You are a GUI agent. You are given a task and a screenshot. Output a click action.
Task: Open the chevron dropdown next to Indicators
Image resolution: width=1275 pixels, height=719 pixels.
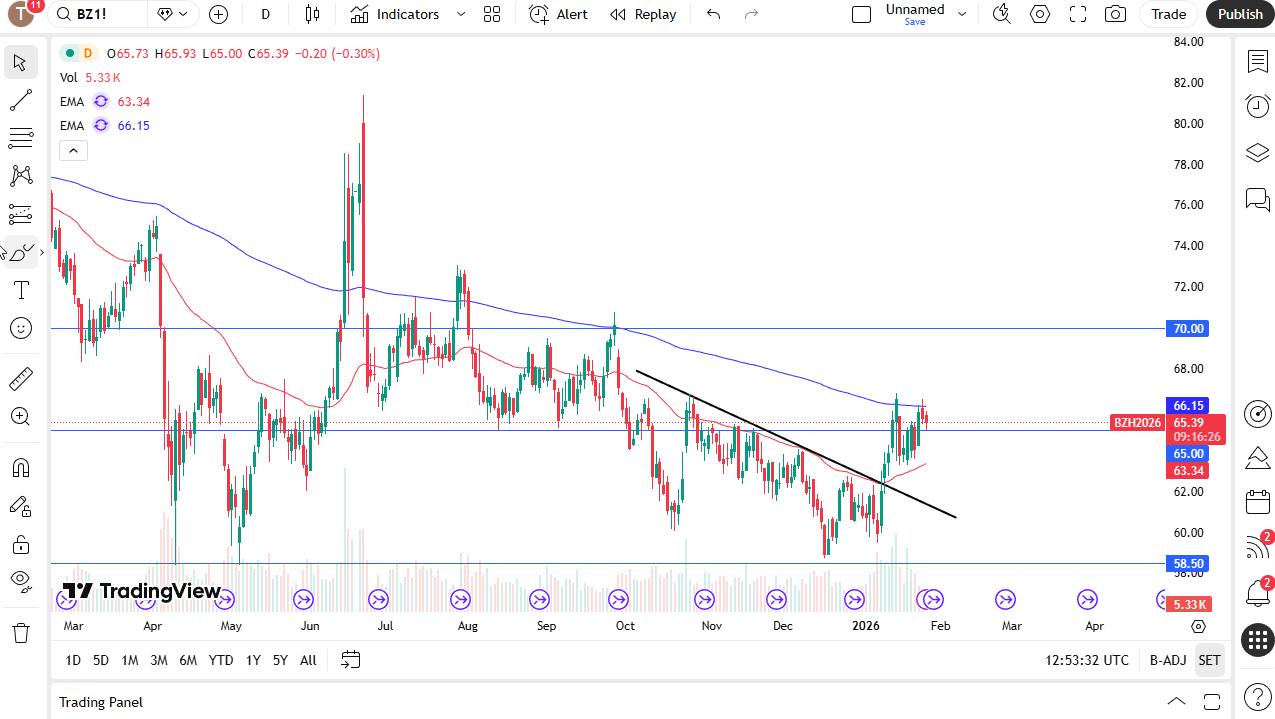click(461, 14)
